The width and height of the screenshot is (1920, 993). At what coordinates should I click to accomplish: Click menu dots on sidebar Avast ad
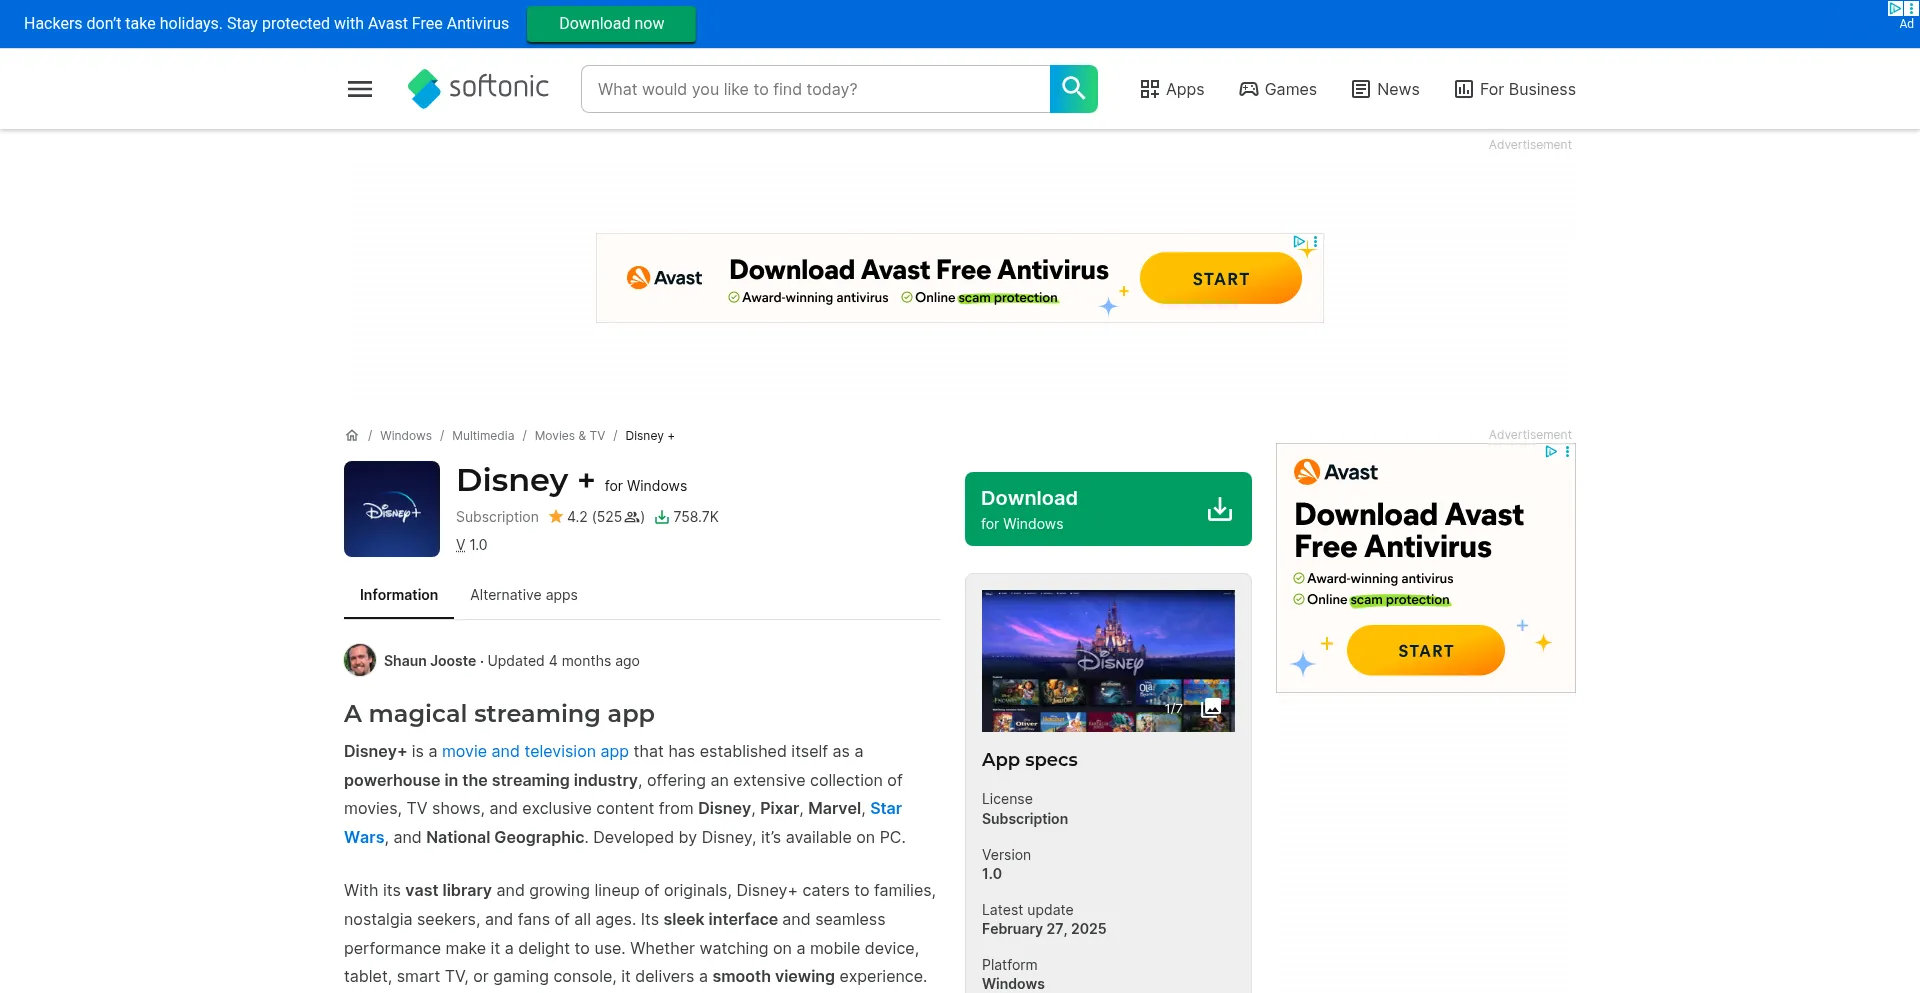(1567, 452)
